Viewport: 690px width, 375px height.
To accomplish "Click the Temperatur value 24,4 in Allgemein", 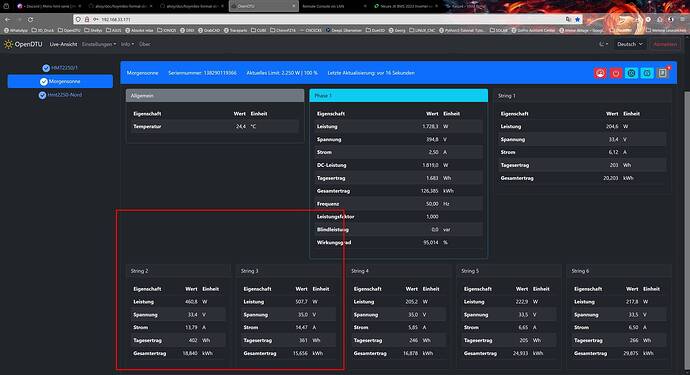I will [241, 126].
